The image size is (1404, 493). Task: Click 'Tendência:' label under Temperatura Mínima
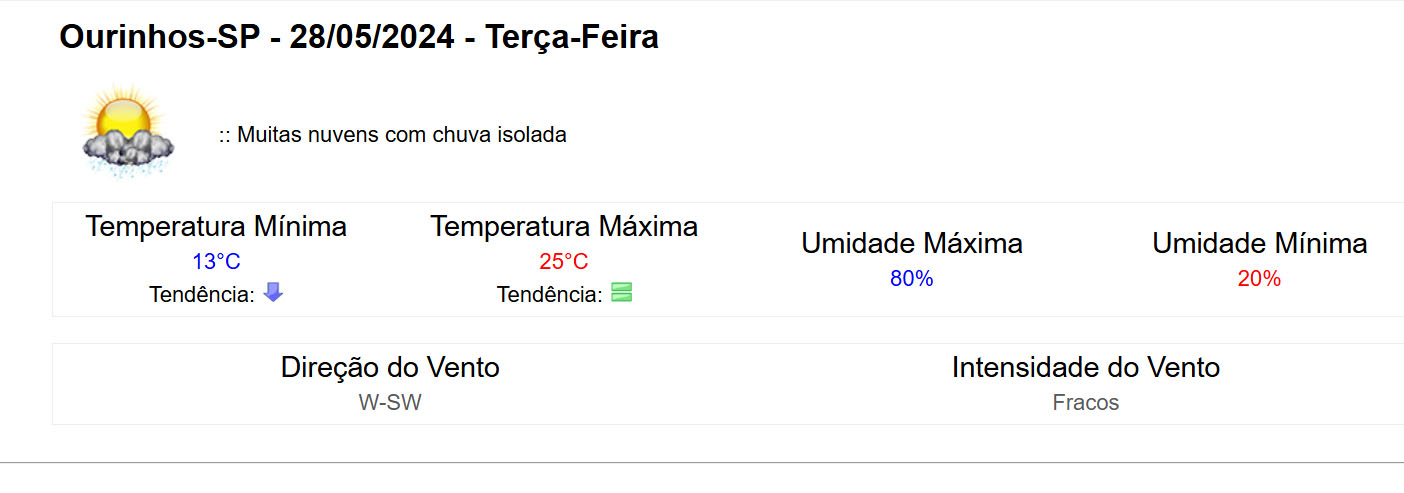[x=202, y=295]
